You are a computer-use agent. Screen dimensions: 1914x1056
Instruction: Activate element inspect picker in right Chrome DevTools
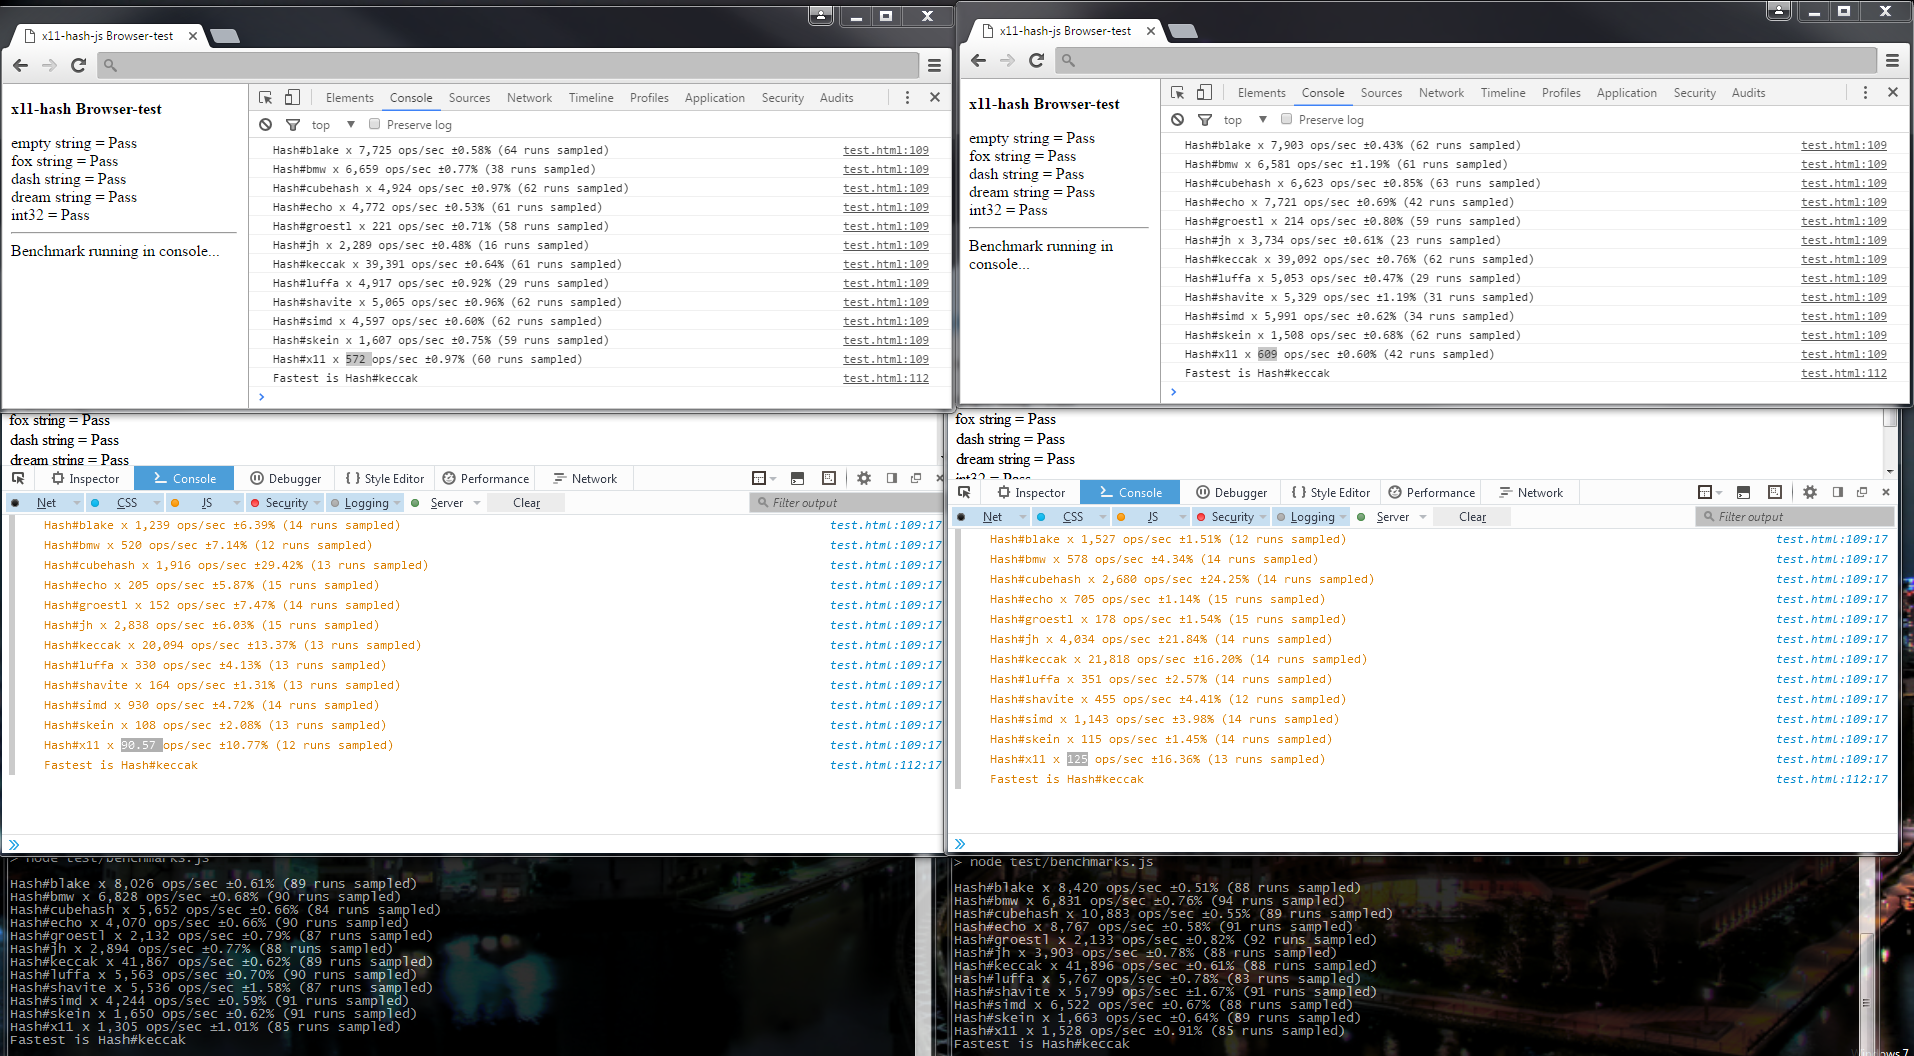1178,92
